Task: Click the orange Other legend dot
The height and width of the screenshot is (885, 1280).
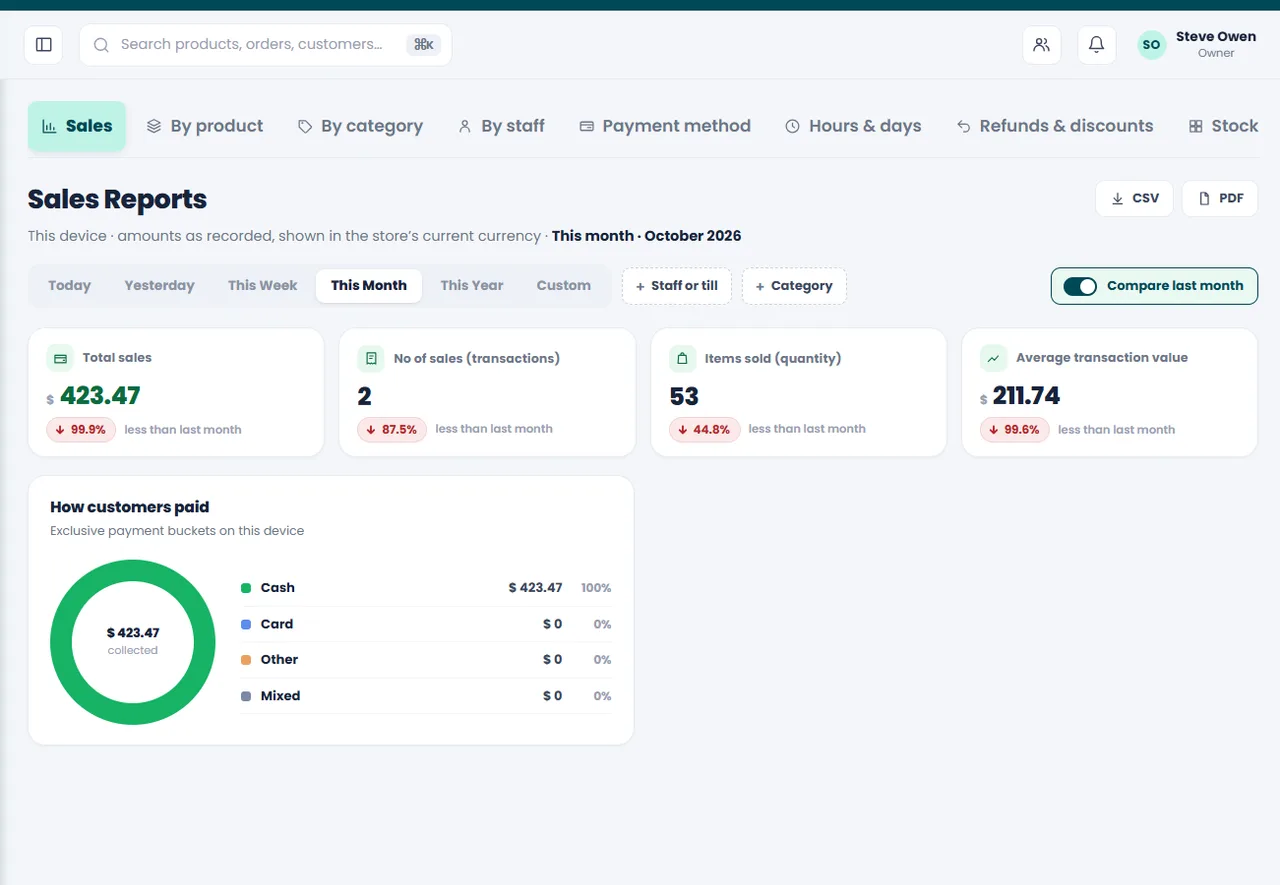Action: (x=246, y=660)
